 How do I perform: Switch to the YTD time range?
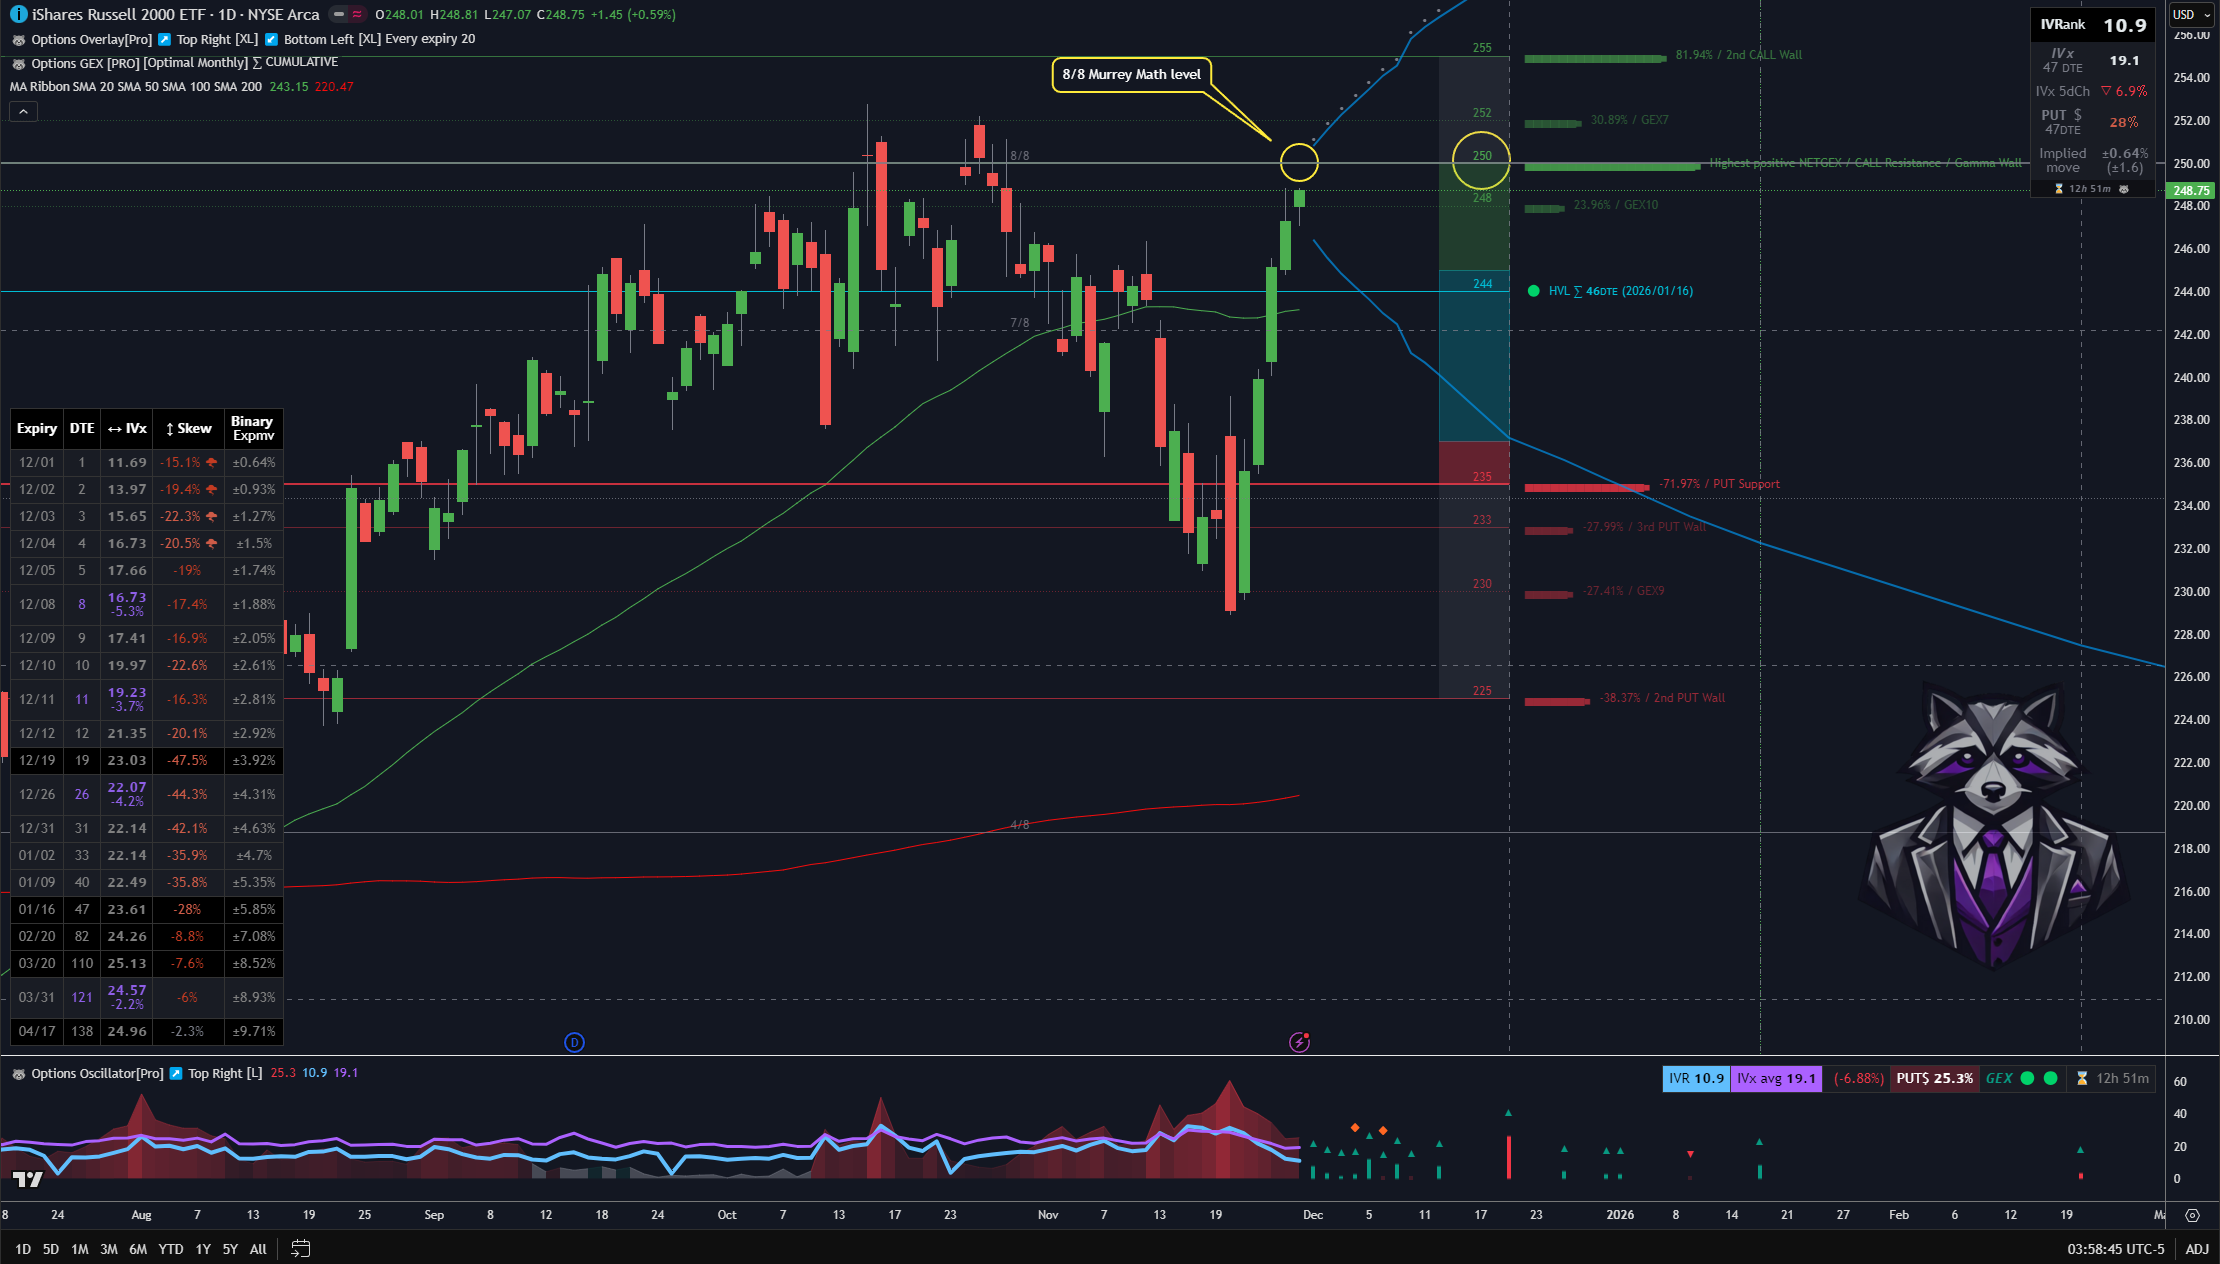point(170,1248)
